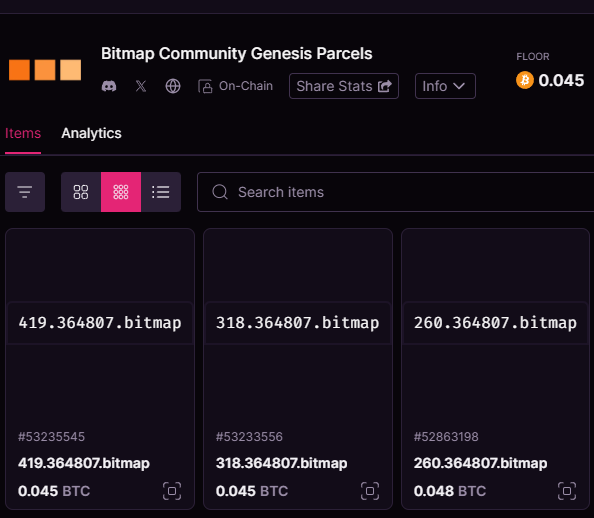
Task: Click the 419.364807.bitmap item title
Action: (x=84, y=463)
